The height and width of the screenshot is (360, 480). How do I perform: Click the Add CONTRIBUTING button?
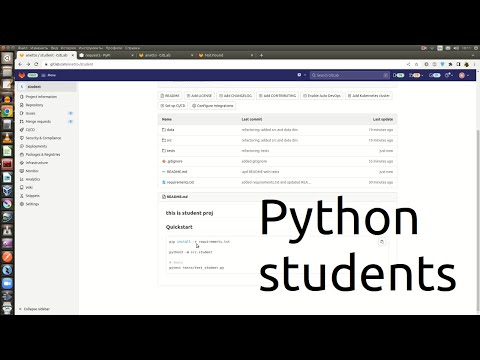277,96
